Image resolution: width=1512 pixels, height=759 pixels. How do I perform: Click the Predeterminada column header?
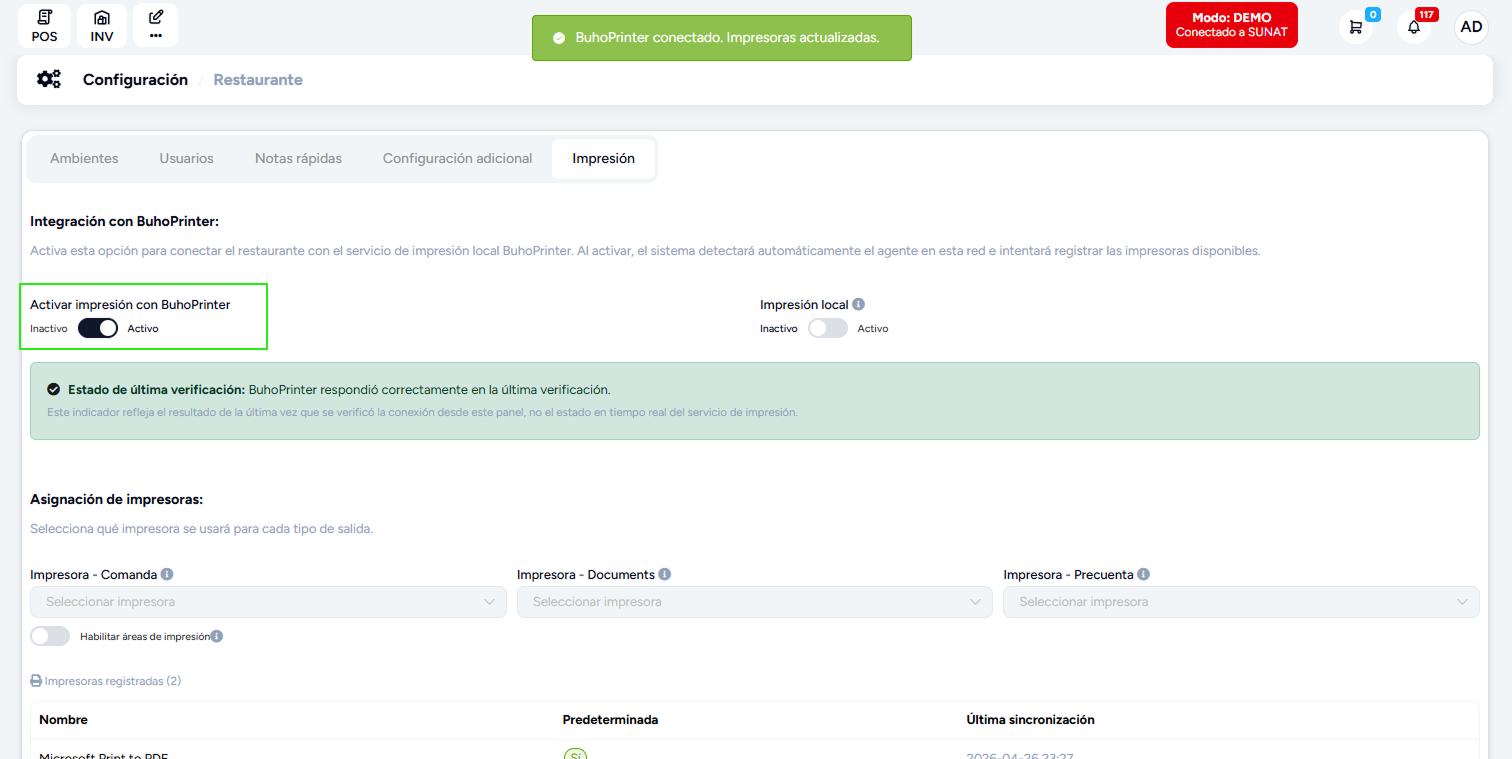610,720
